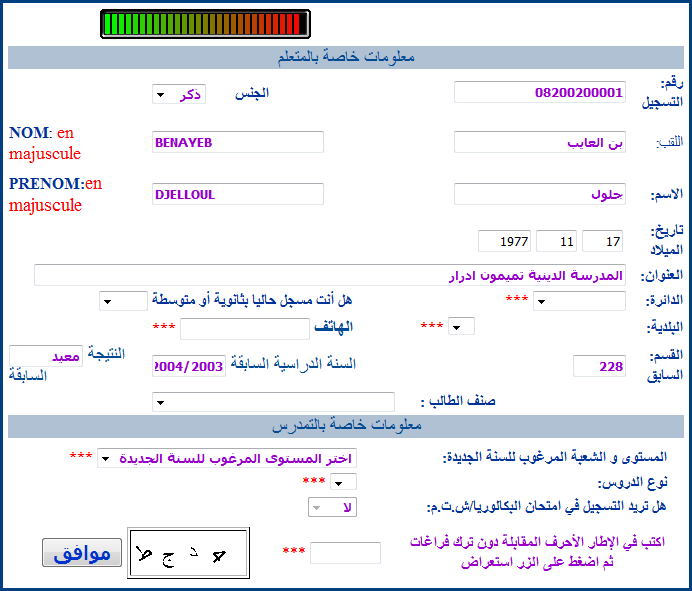This screenshot has width=692, height=591.
Task: Click the captcha text entry box
Action: pos(345,553)
